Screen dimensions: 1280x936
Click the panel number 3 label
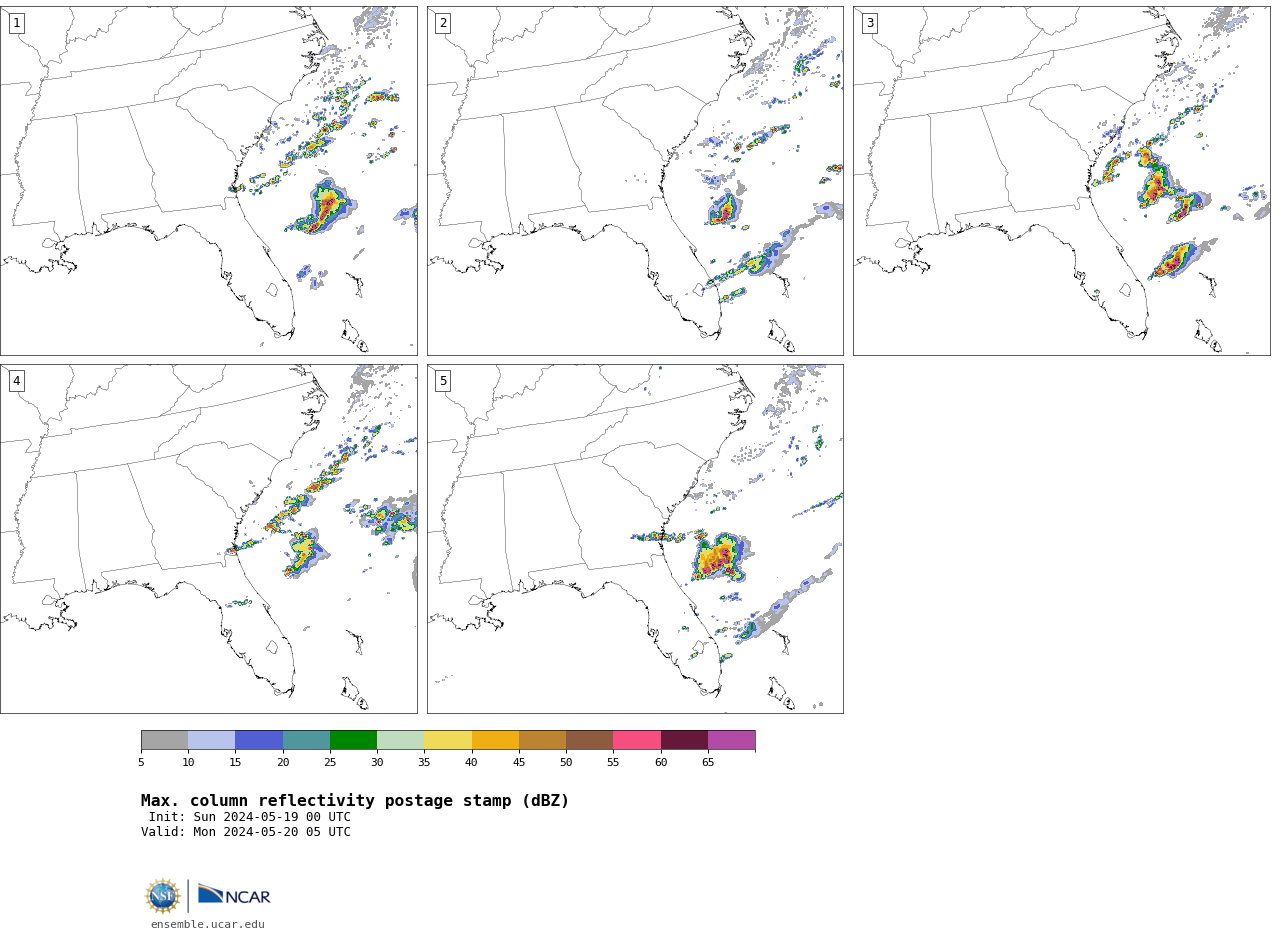pos(870,23)
